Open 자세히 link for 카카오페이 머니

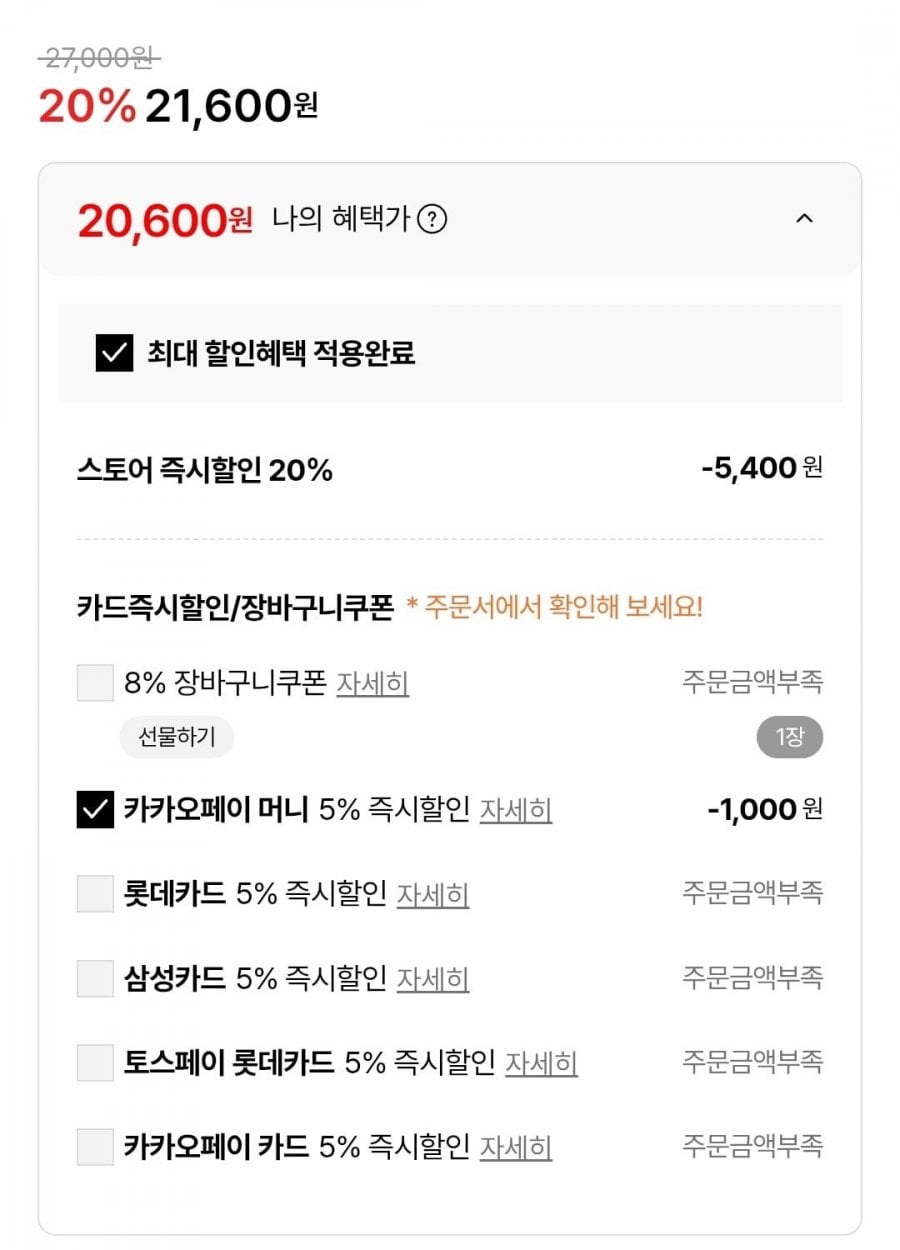tap(516, 810)
